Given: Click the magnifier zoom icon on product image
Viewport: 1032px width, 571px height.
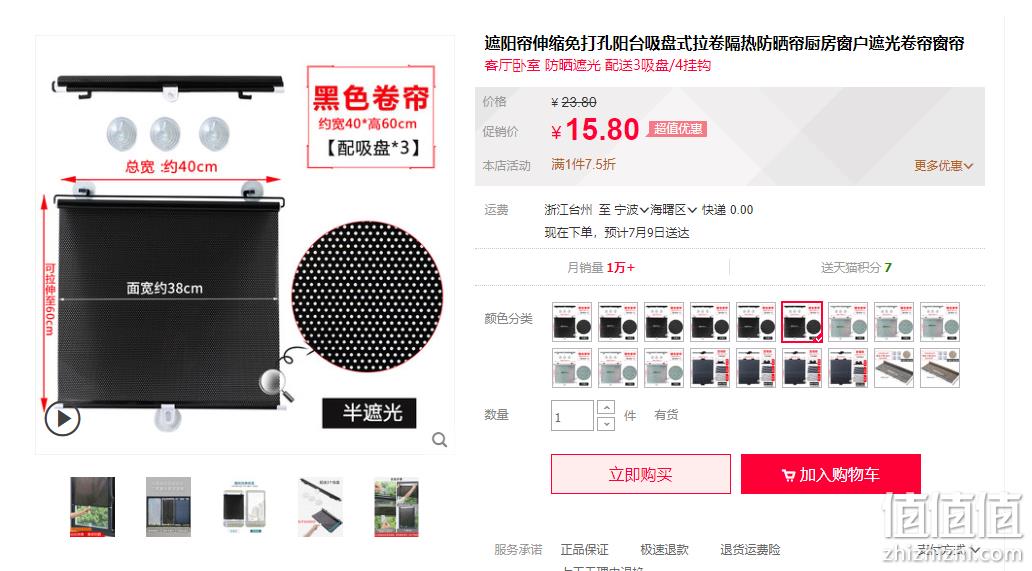Looking at the screenshot, I should (440, 439).
